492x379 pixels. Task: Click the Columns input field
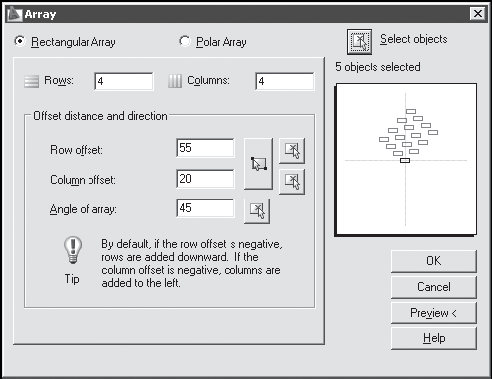[x=285, y=81]
